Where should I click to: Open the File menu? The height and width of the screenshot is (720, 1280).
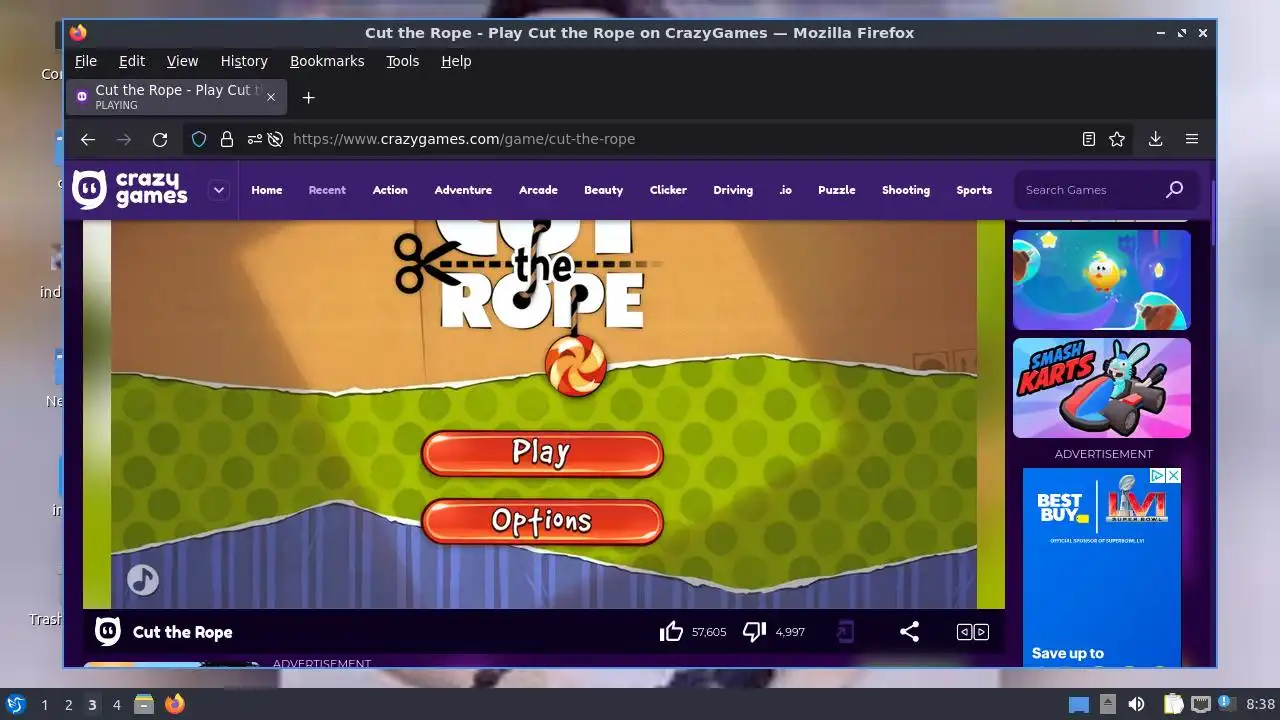(x=86, y=61)
